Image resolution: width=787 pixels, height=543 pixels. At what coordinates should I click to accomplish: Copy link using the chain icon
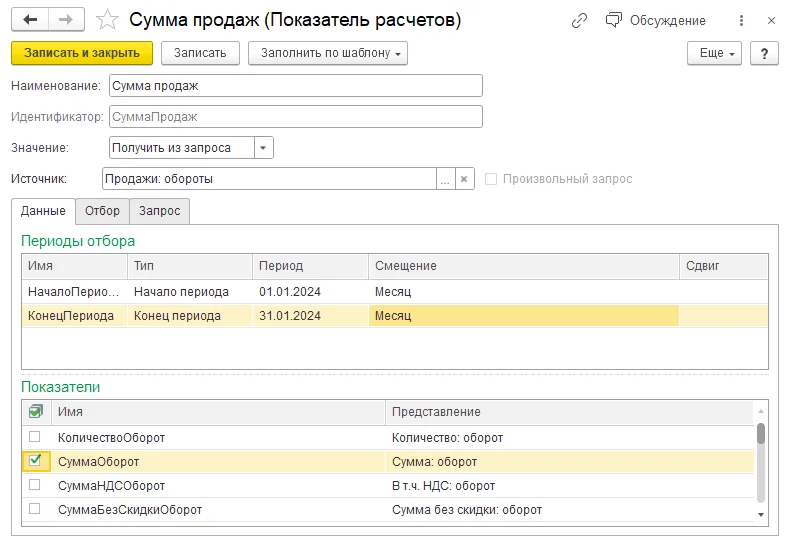pyautogui.click(x=579, y=21)
